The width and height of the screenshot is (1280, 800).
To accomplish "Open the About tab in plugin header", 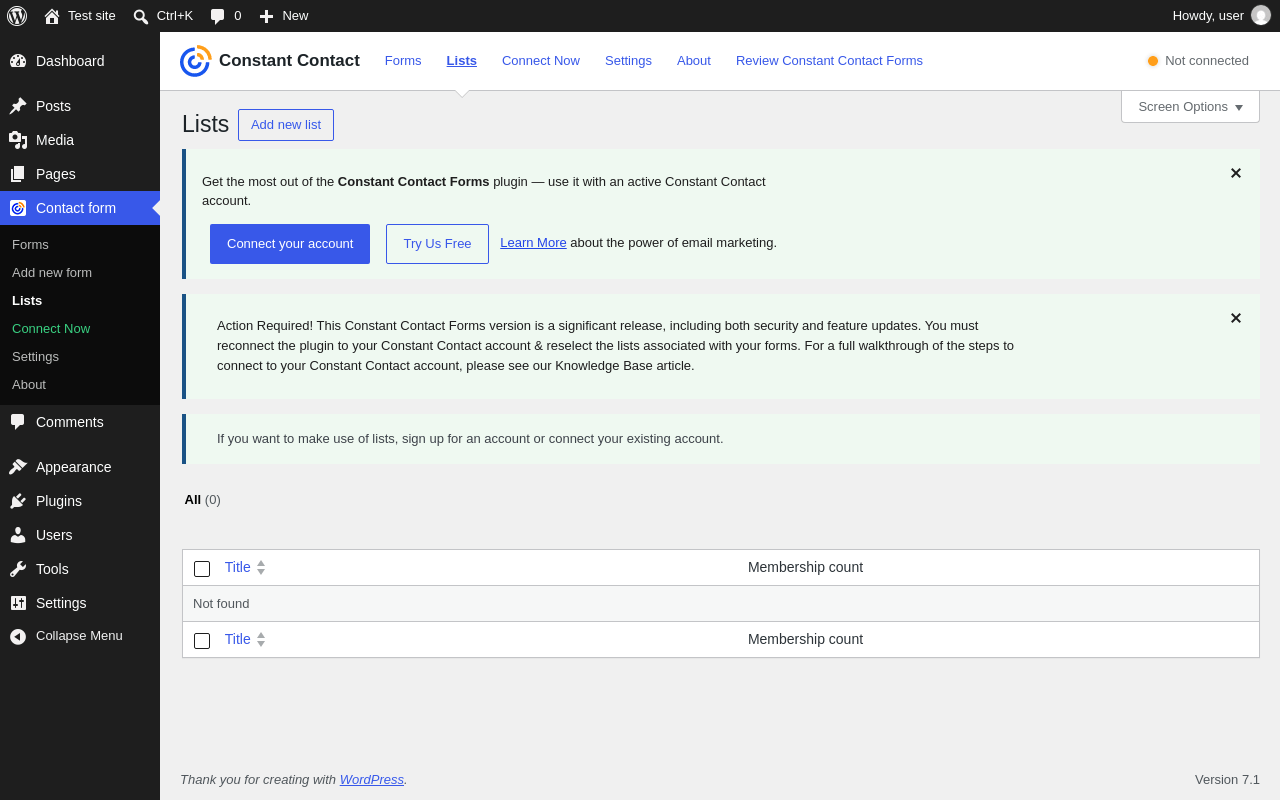I will 694,61.
